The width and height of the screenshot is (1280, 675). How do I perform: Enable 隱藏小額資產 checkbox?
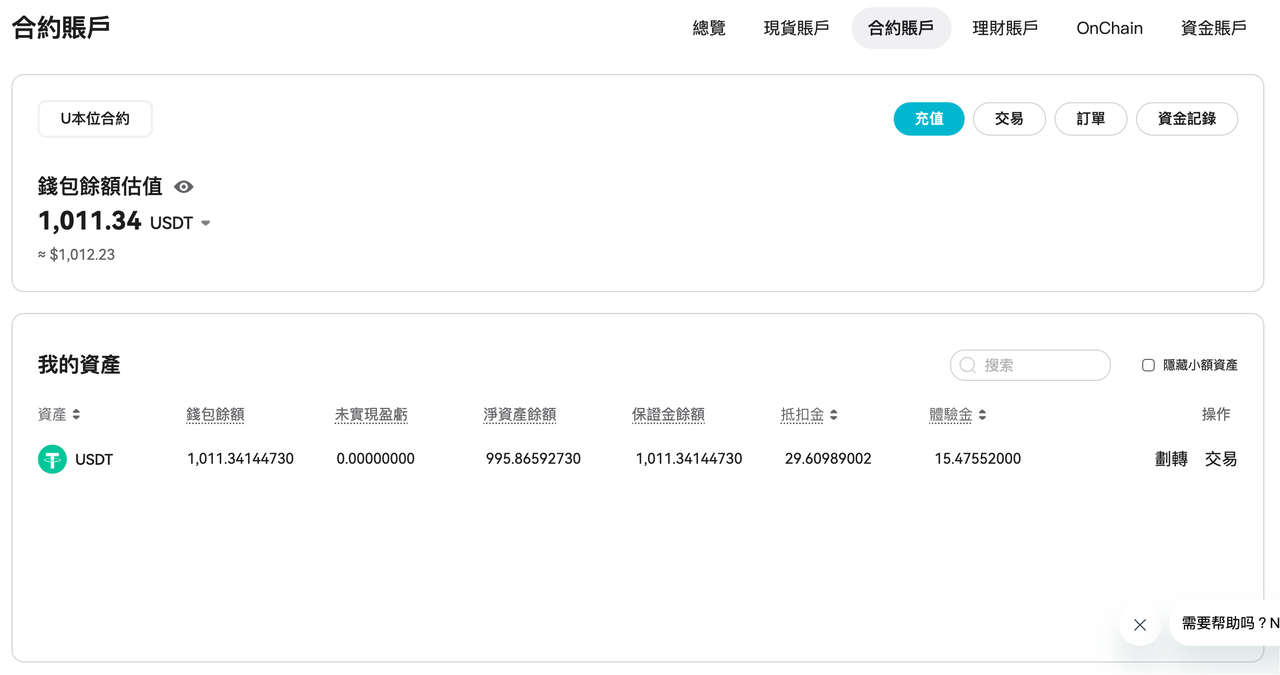1148,365
